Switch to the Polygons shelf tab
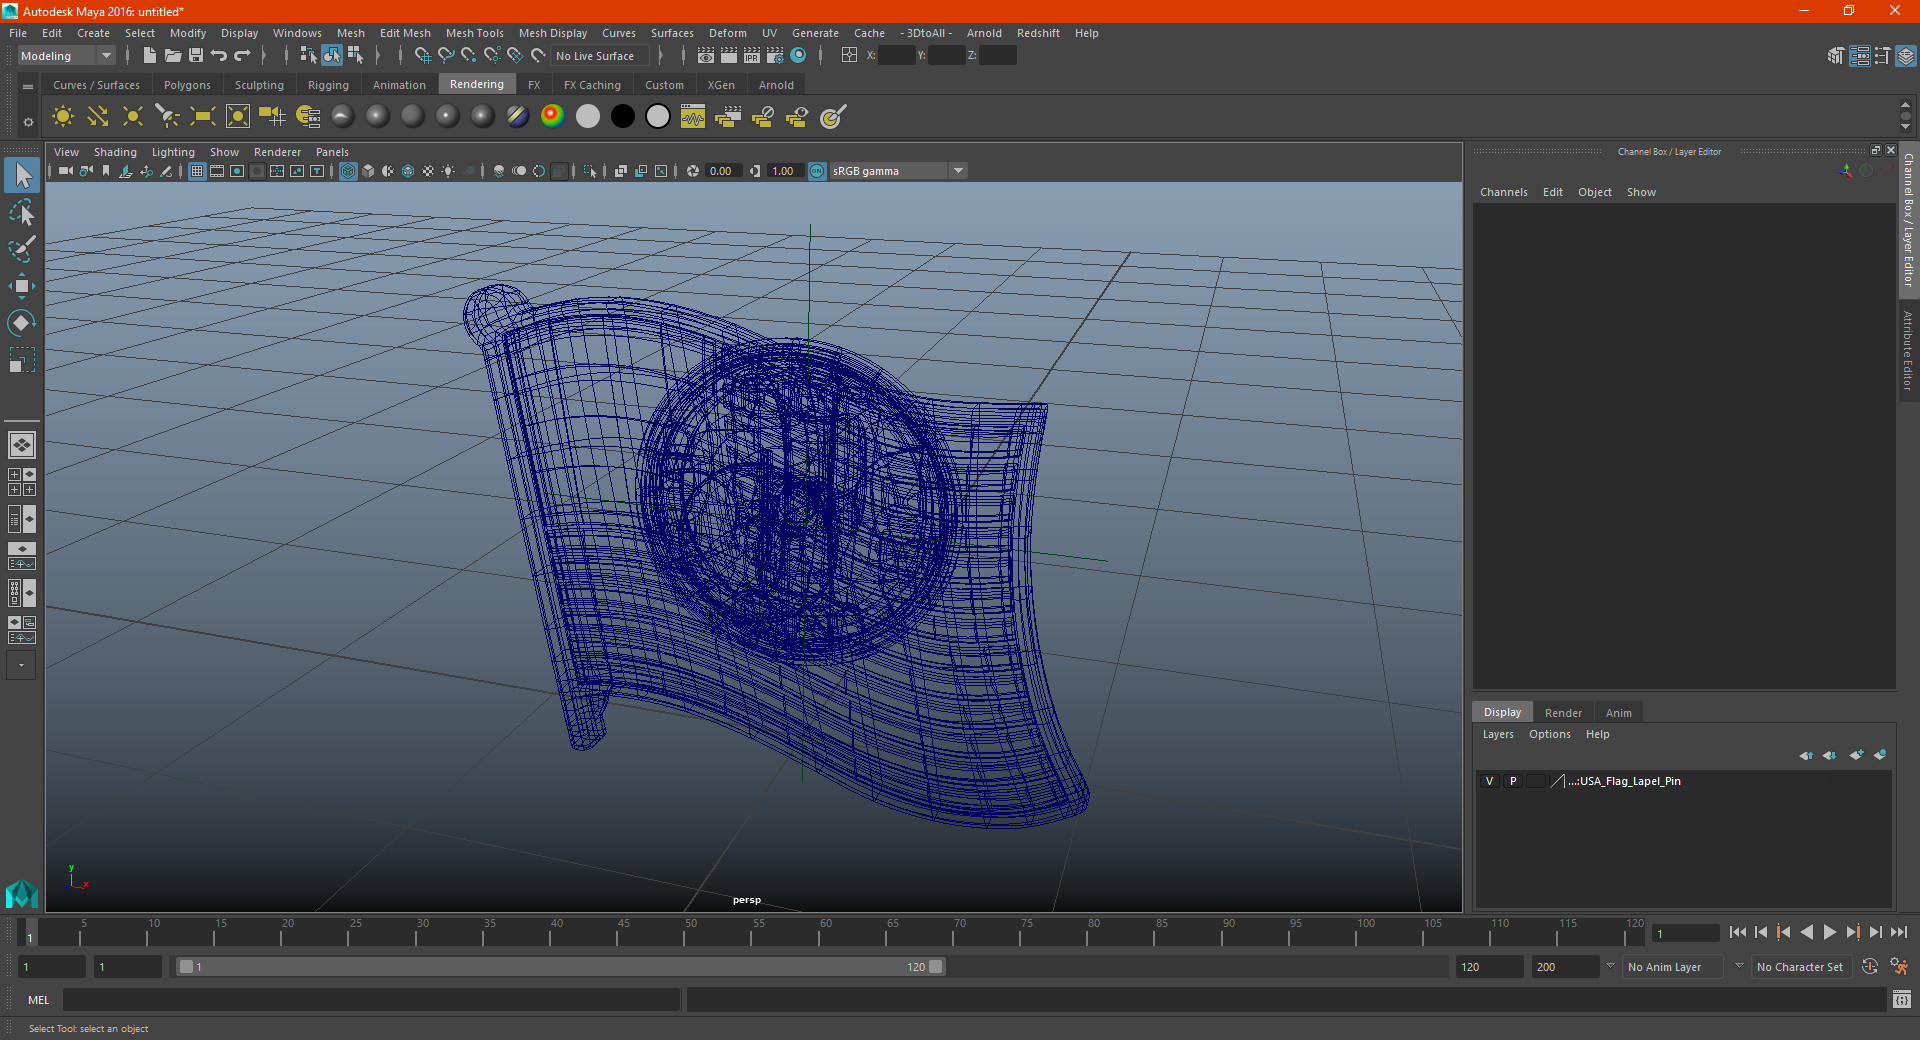 [x=187, y=85]
